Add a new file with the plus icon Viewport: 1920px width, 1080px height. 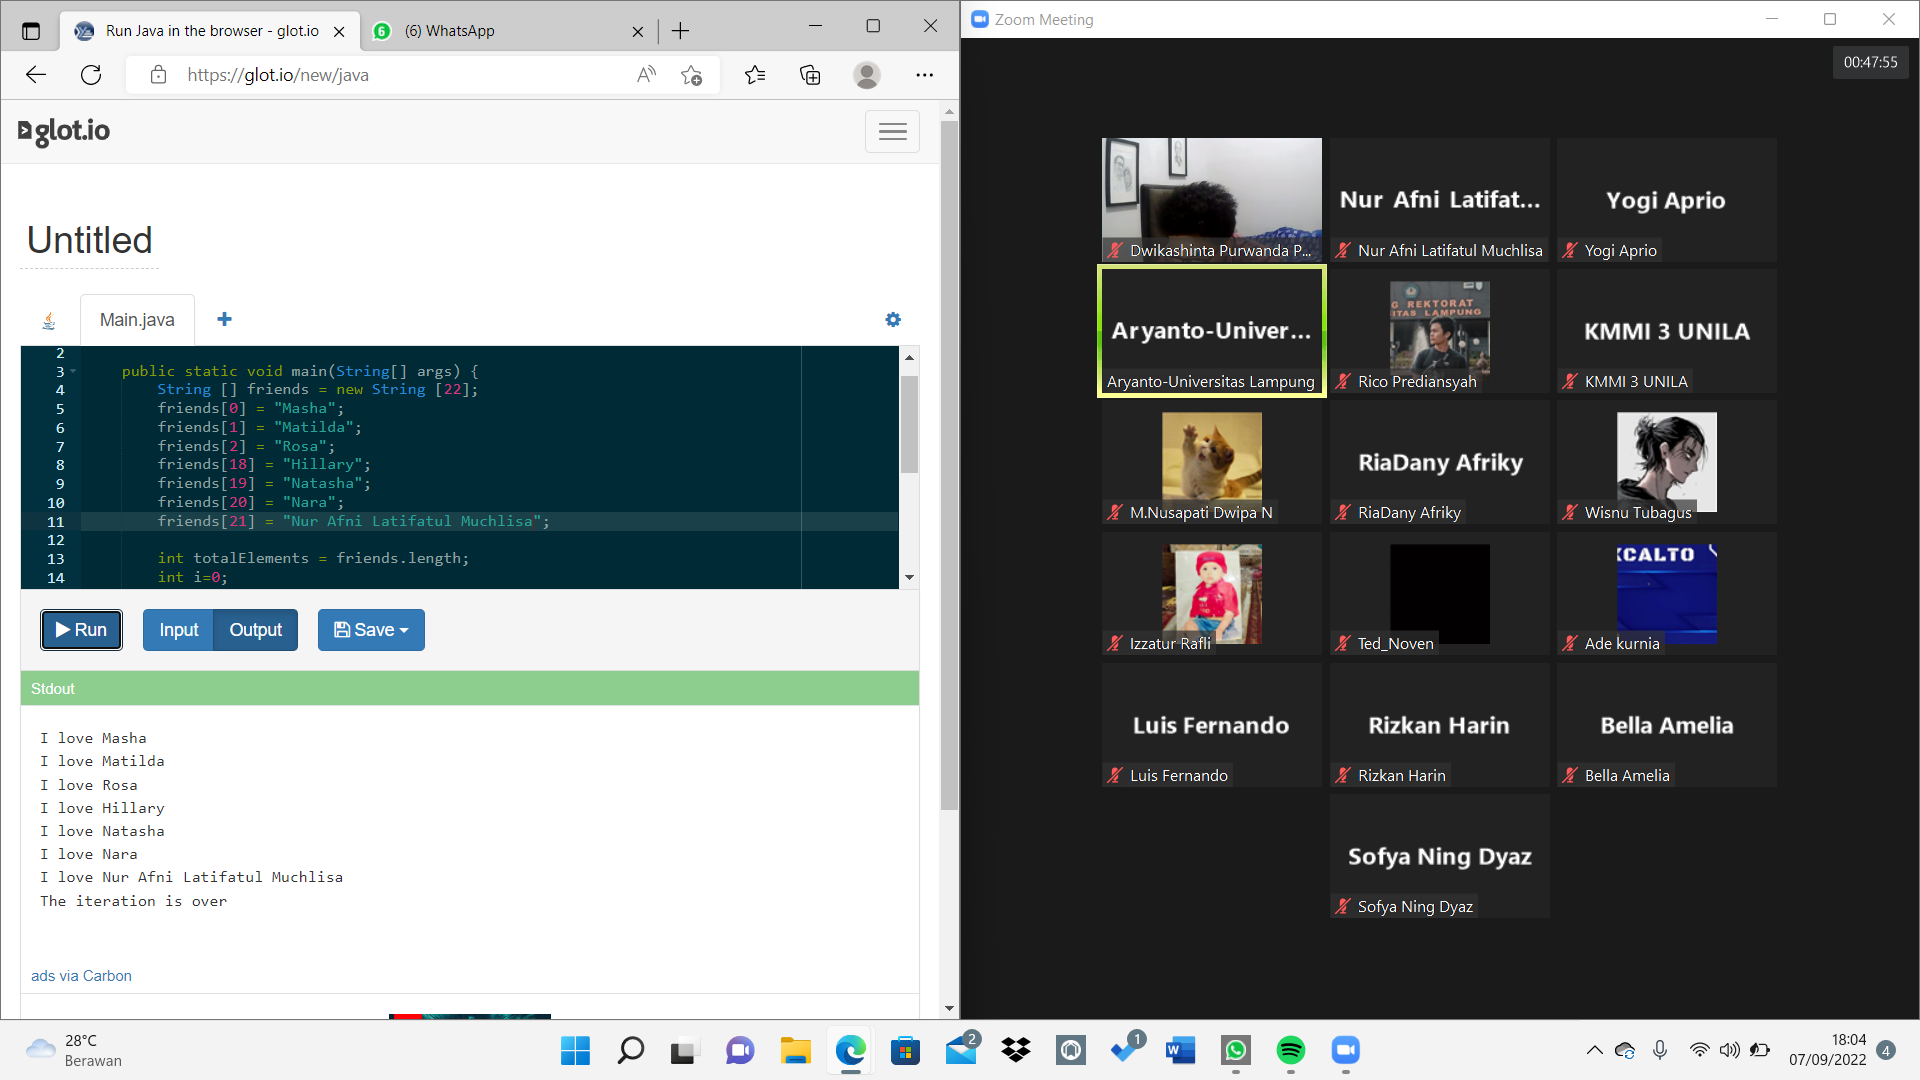(224, 319)
